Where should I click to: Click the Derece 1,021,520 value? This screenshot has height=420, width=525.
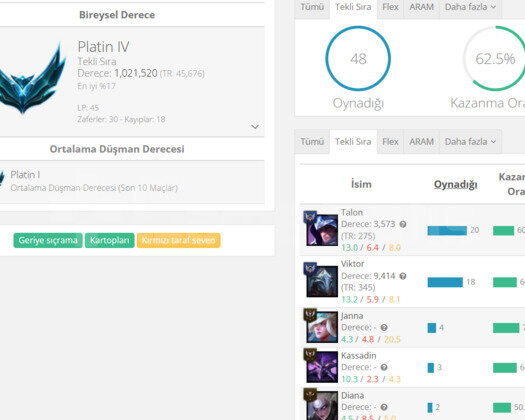click(x=136, y=73)
